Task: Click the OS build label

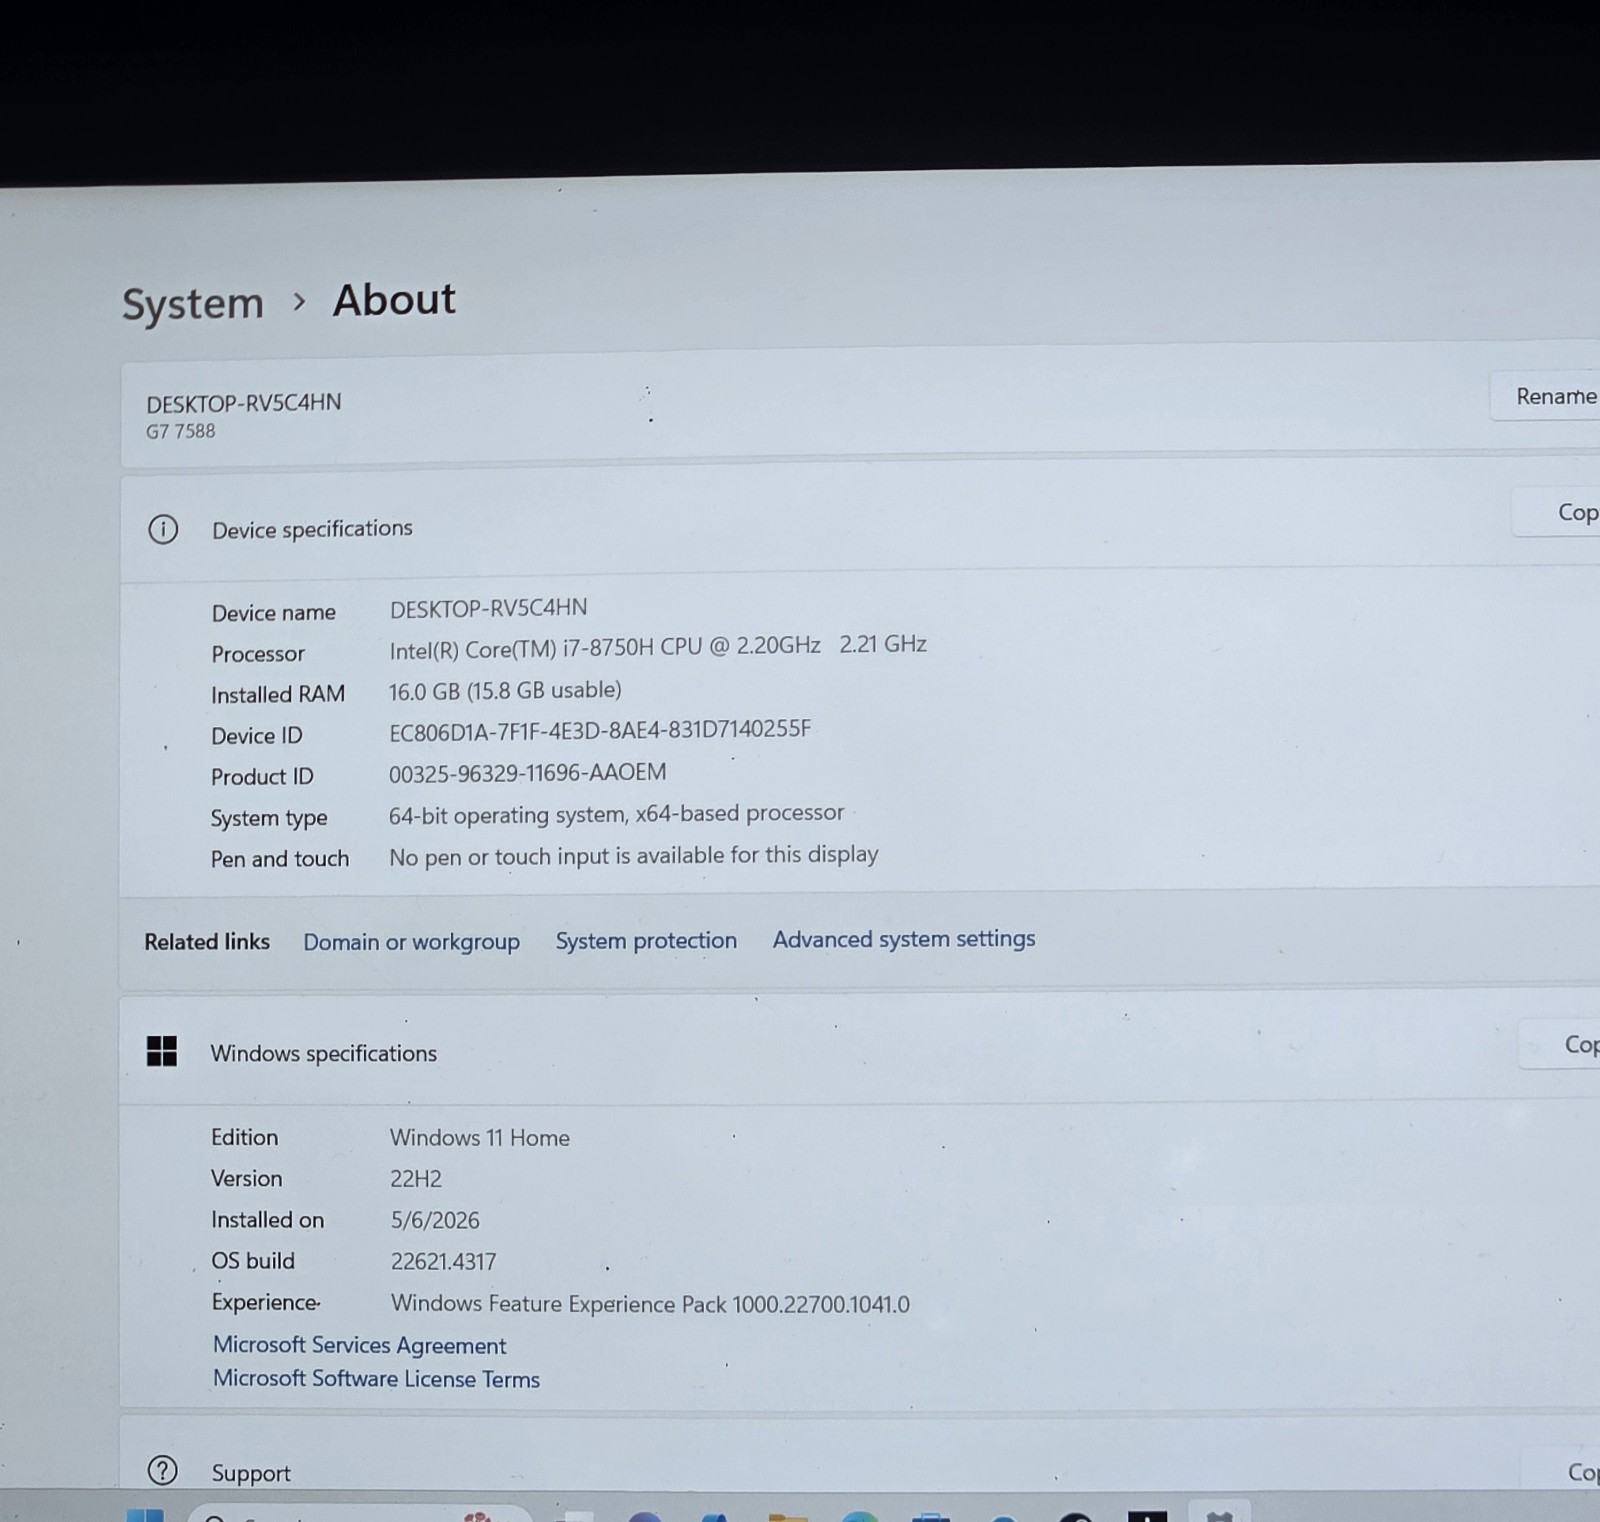Action: (x=253, y=1261)
